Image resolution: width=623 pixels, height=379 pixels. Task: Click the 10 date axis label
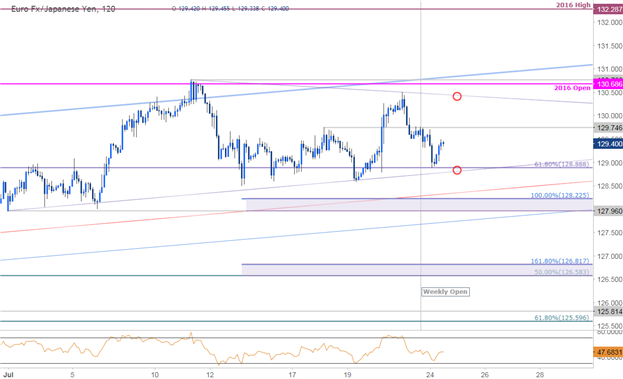[x=155, y=375]
